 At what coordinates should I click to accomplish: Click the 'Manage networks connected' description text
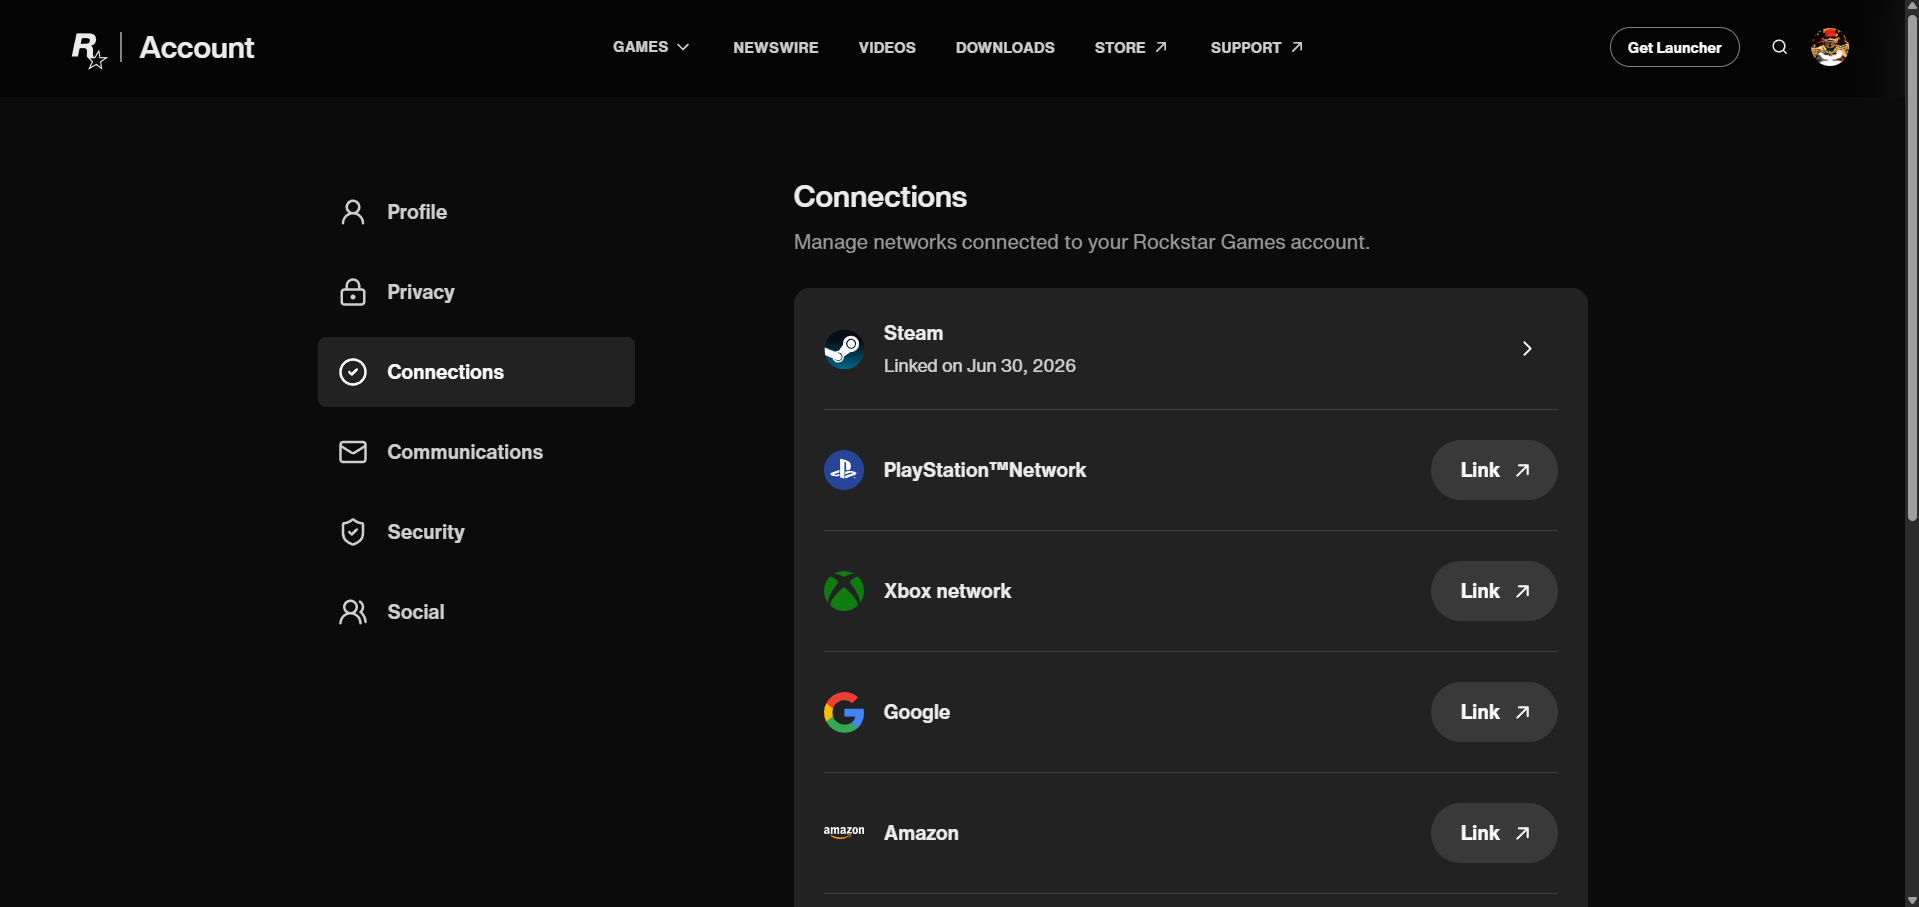coord(1082,242)
